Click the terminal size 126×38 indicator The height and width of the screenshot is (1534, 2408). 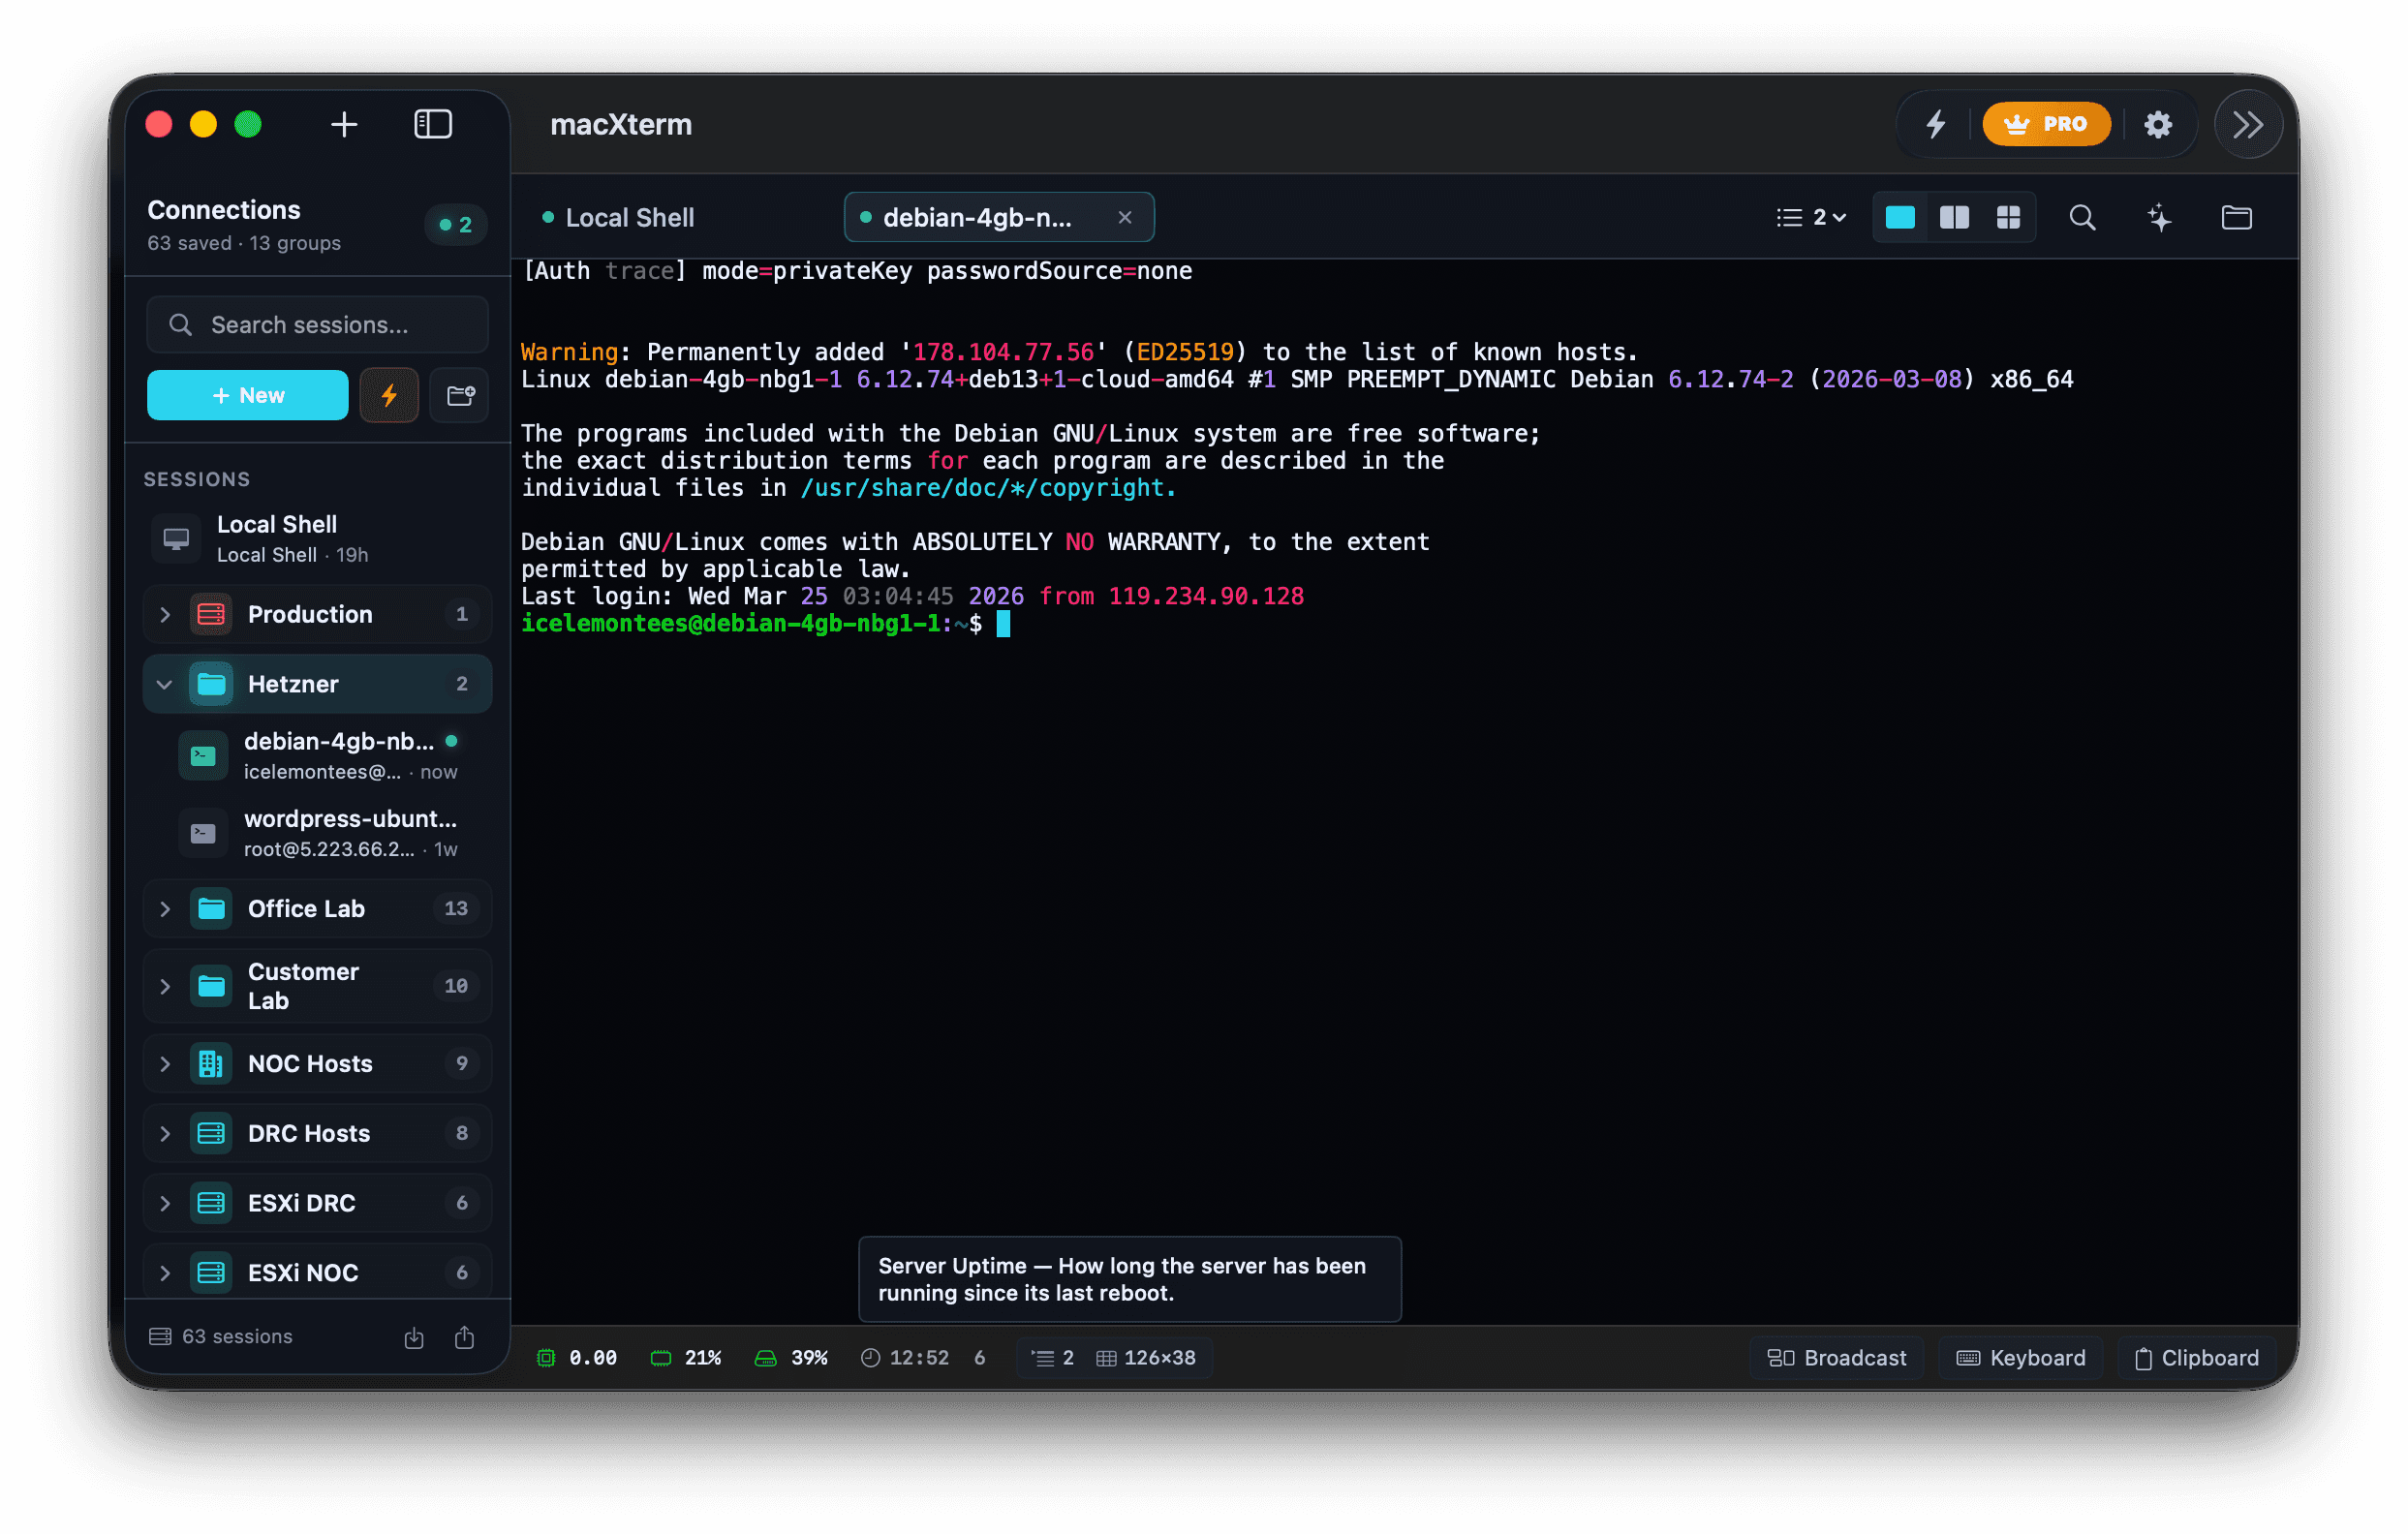click(x=1146, y=1357)
